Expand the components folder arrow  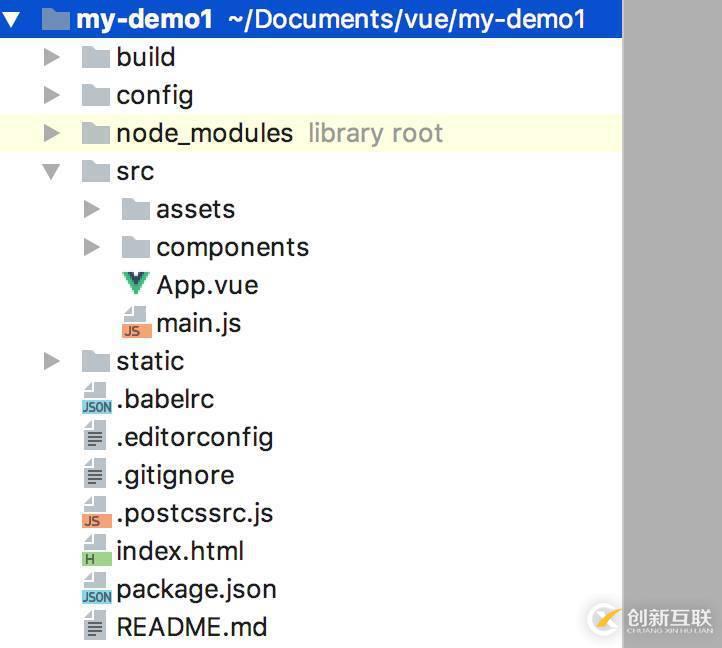point(92,247)
